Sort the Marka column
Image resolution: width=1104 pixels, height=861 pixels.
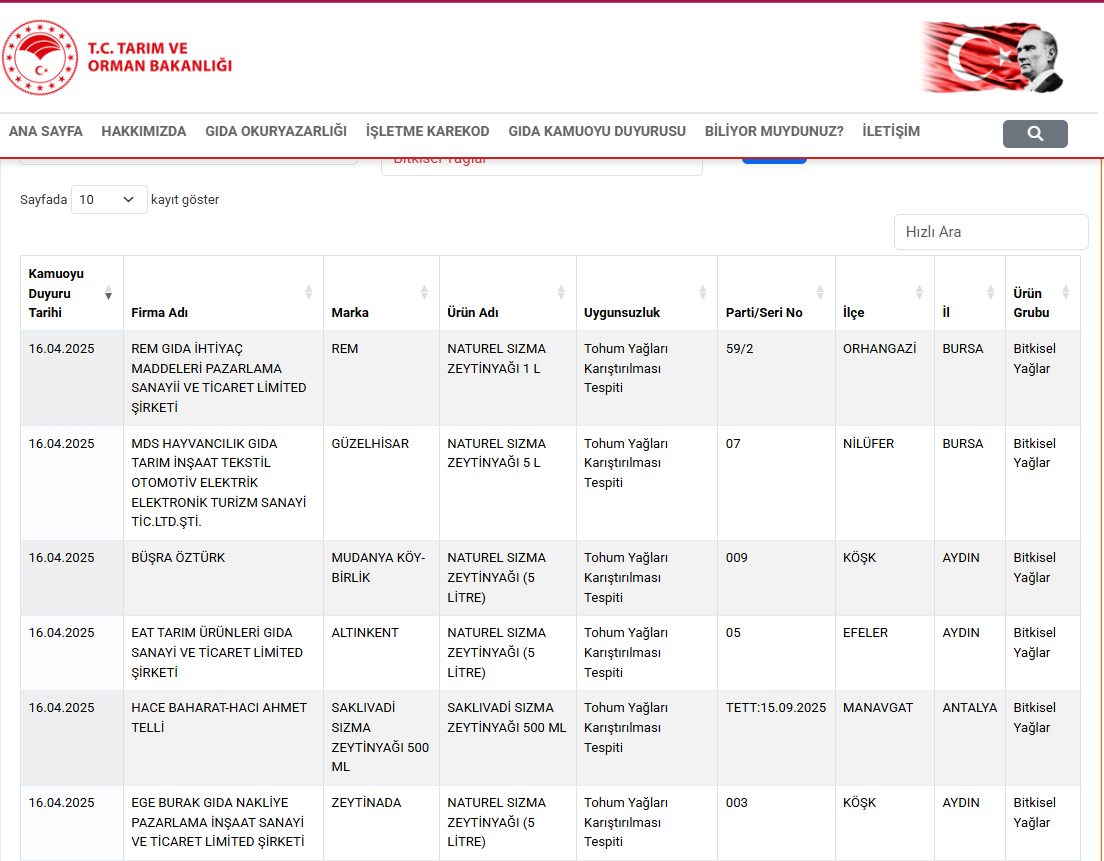click(x=424, y=292)
